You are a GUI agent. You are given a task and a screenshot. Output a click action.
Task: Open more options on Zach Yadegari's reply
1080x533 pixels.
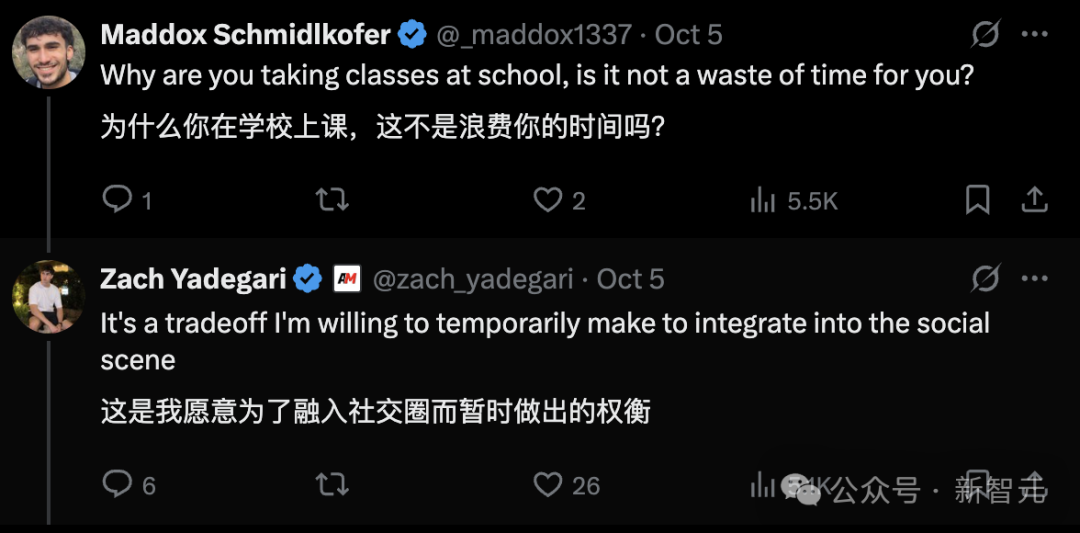pyautogui.click(x=1034, y=279)
